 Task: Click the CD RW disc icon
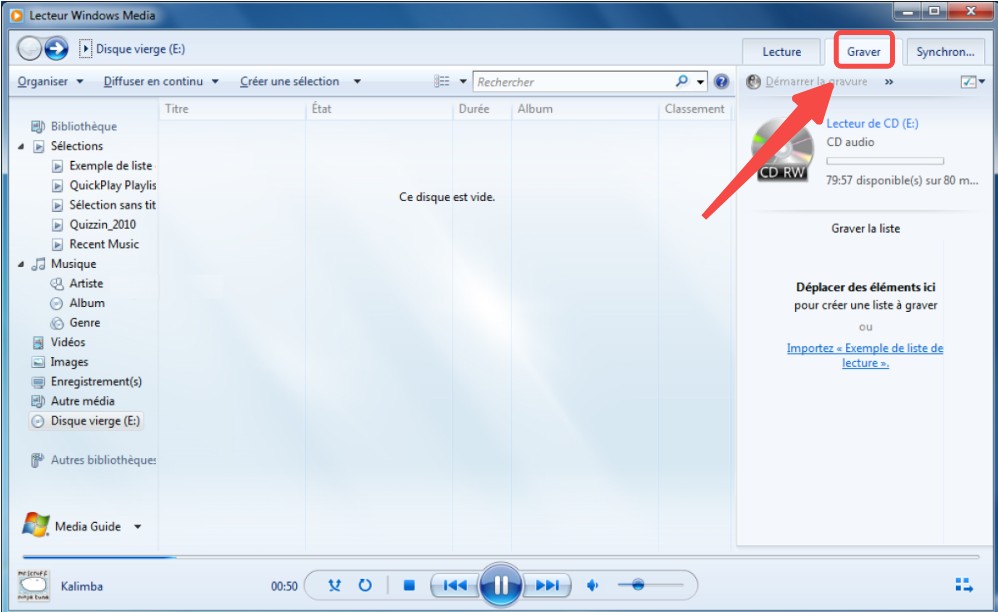click(783, 151)
